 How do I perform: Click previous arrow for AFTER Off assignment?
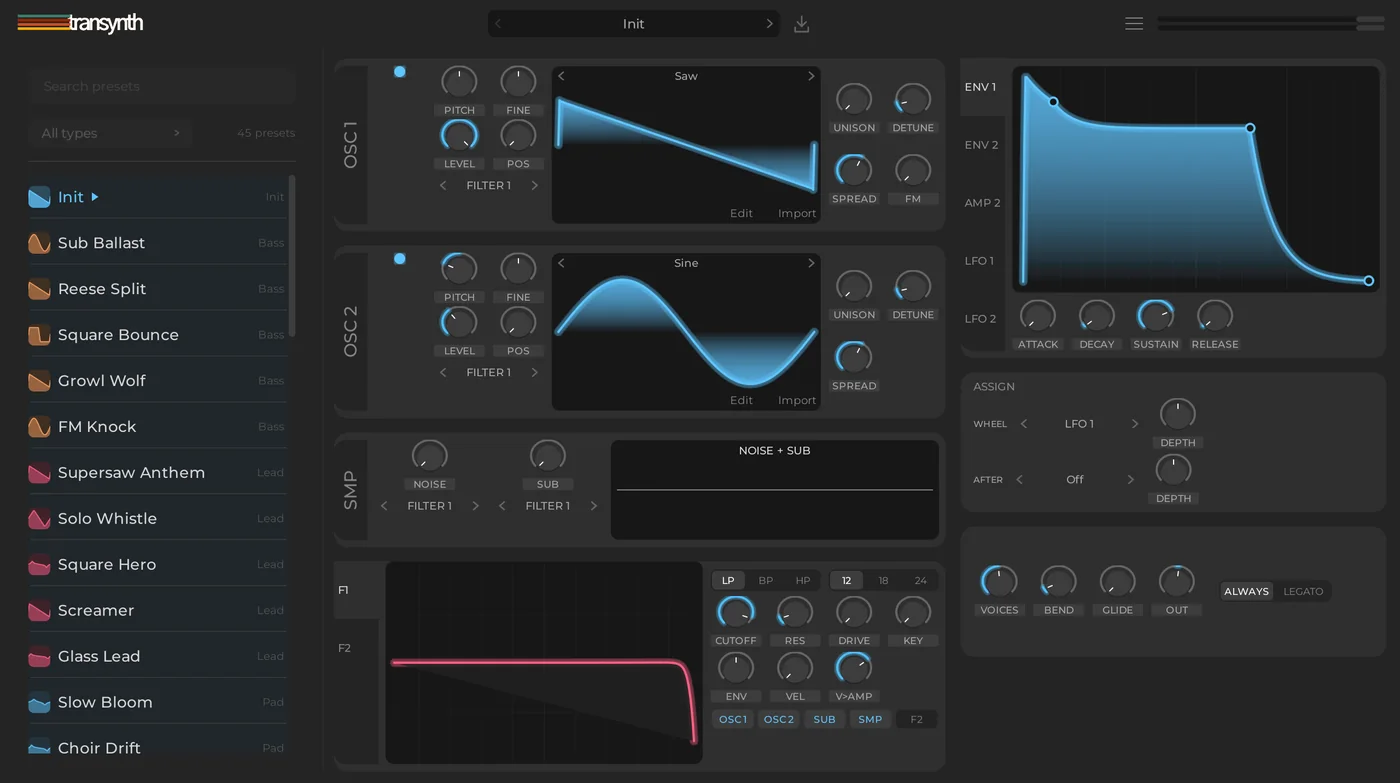tap(1019, 480)
